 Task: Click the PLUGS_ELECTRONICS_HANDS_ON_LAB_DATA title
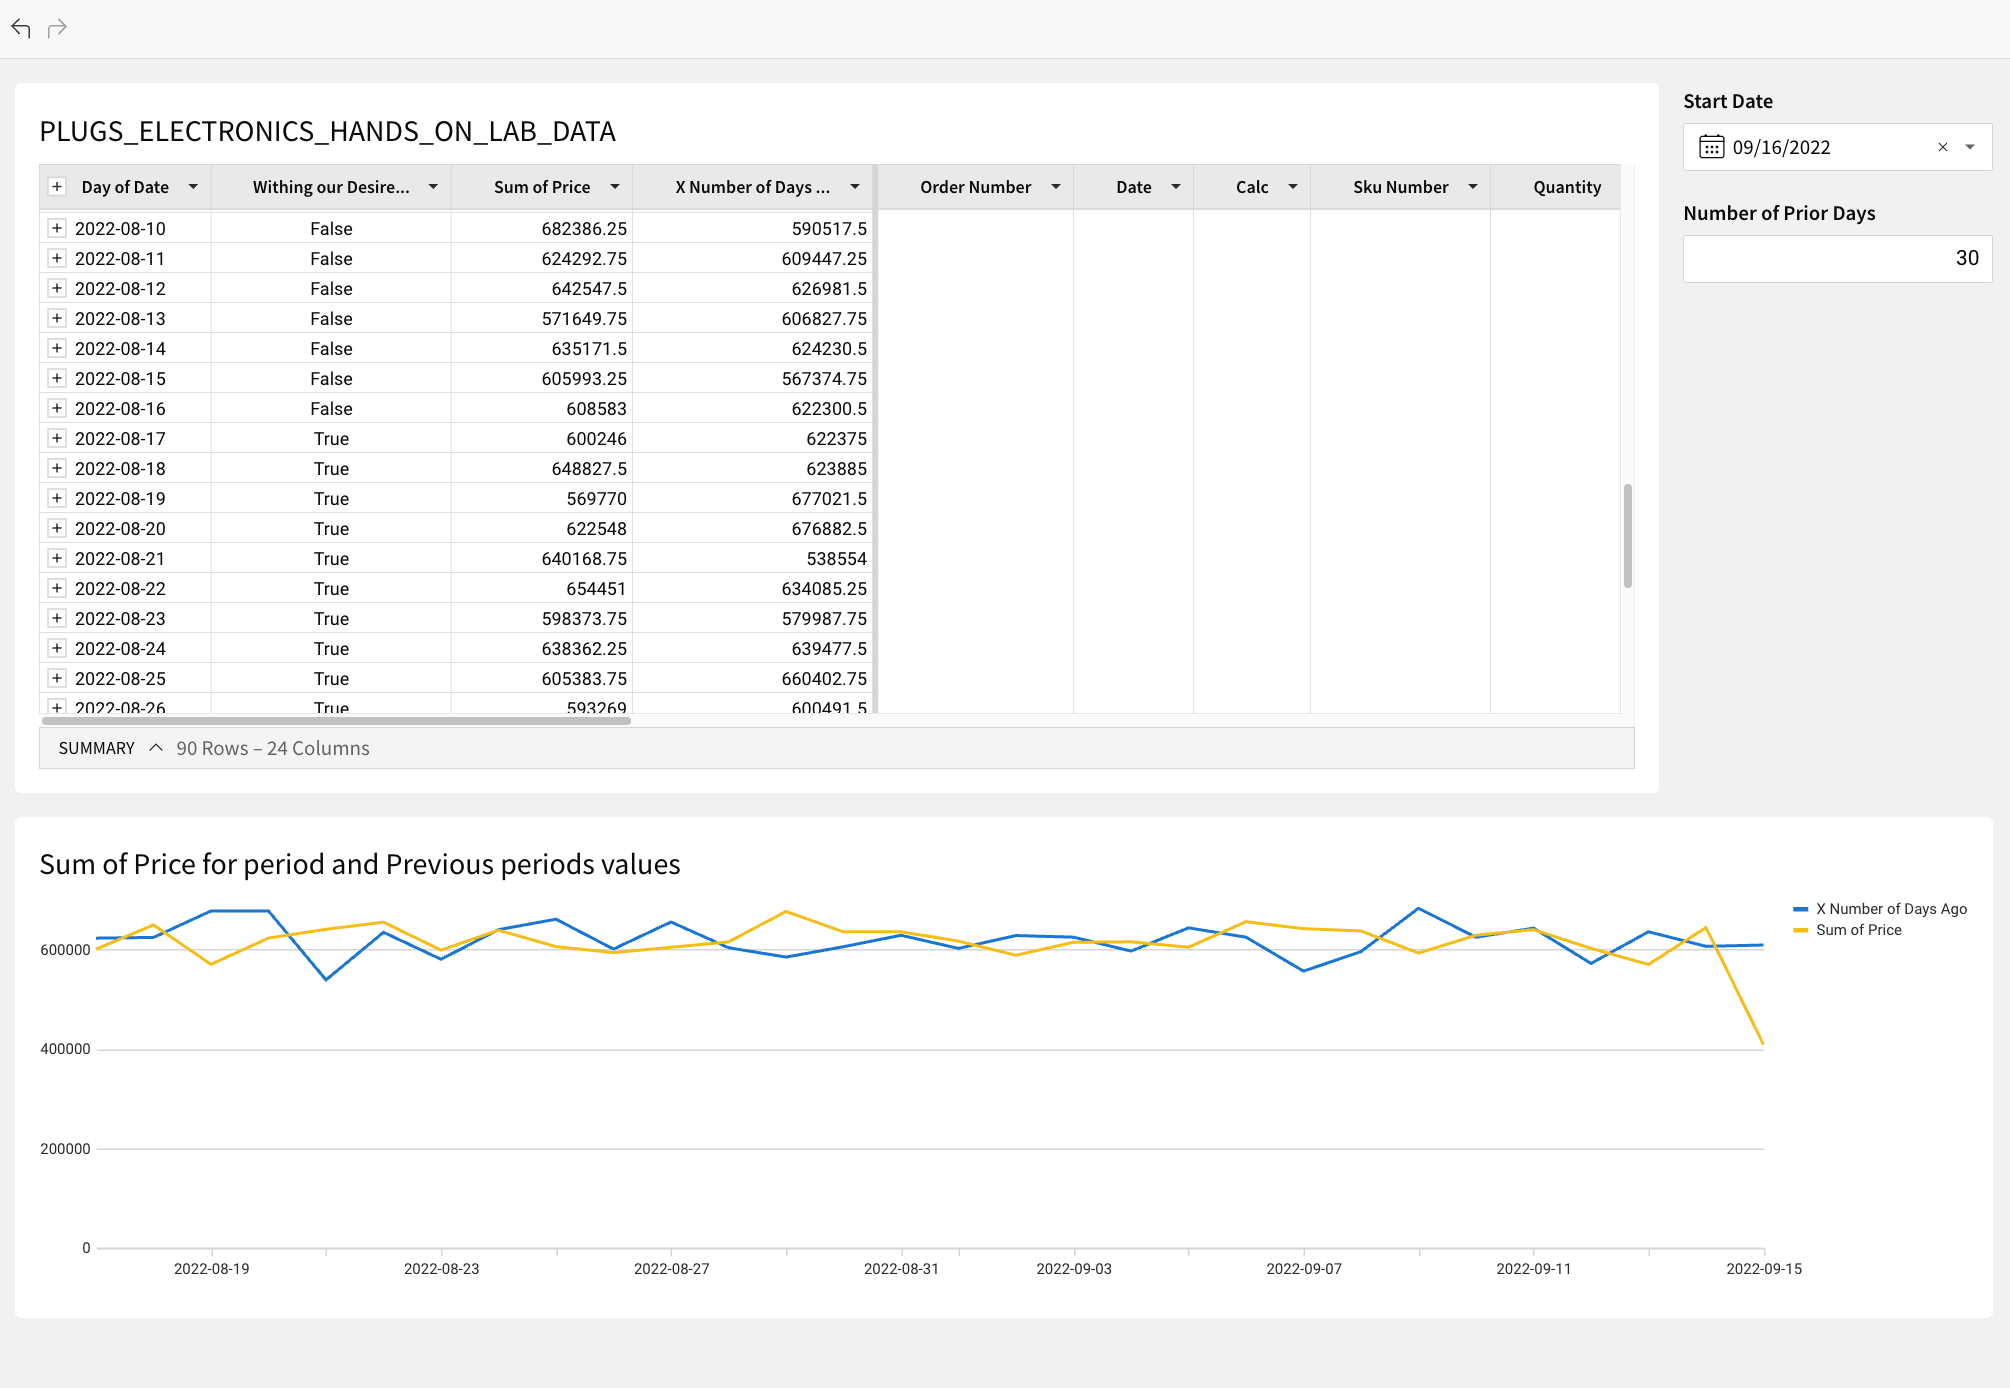click(327, 131)
